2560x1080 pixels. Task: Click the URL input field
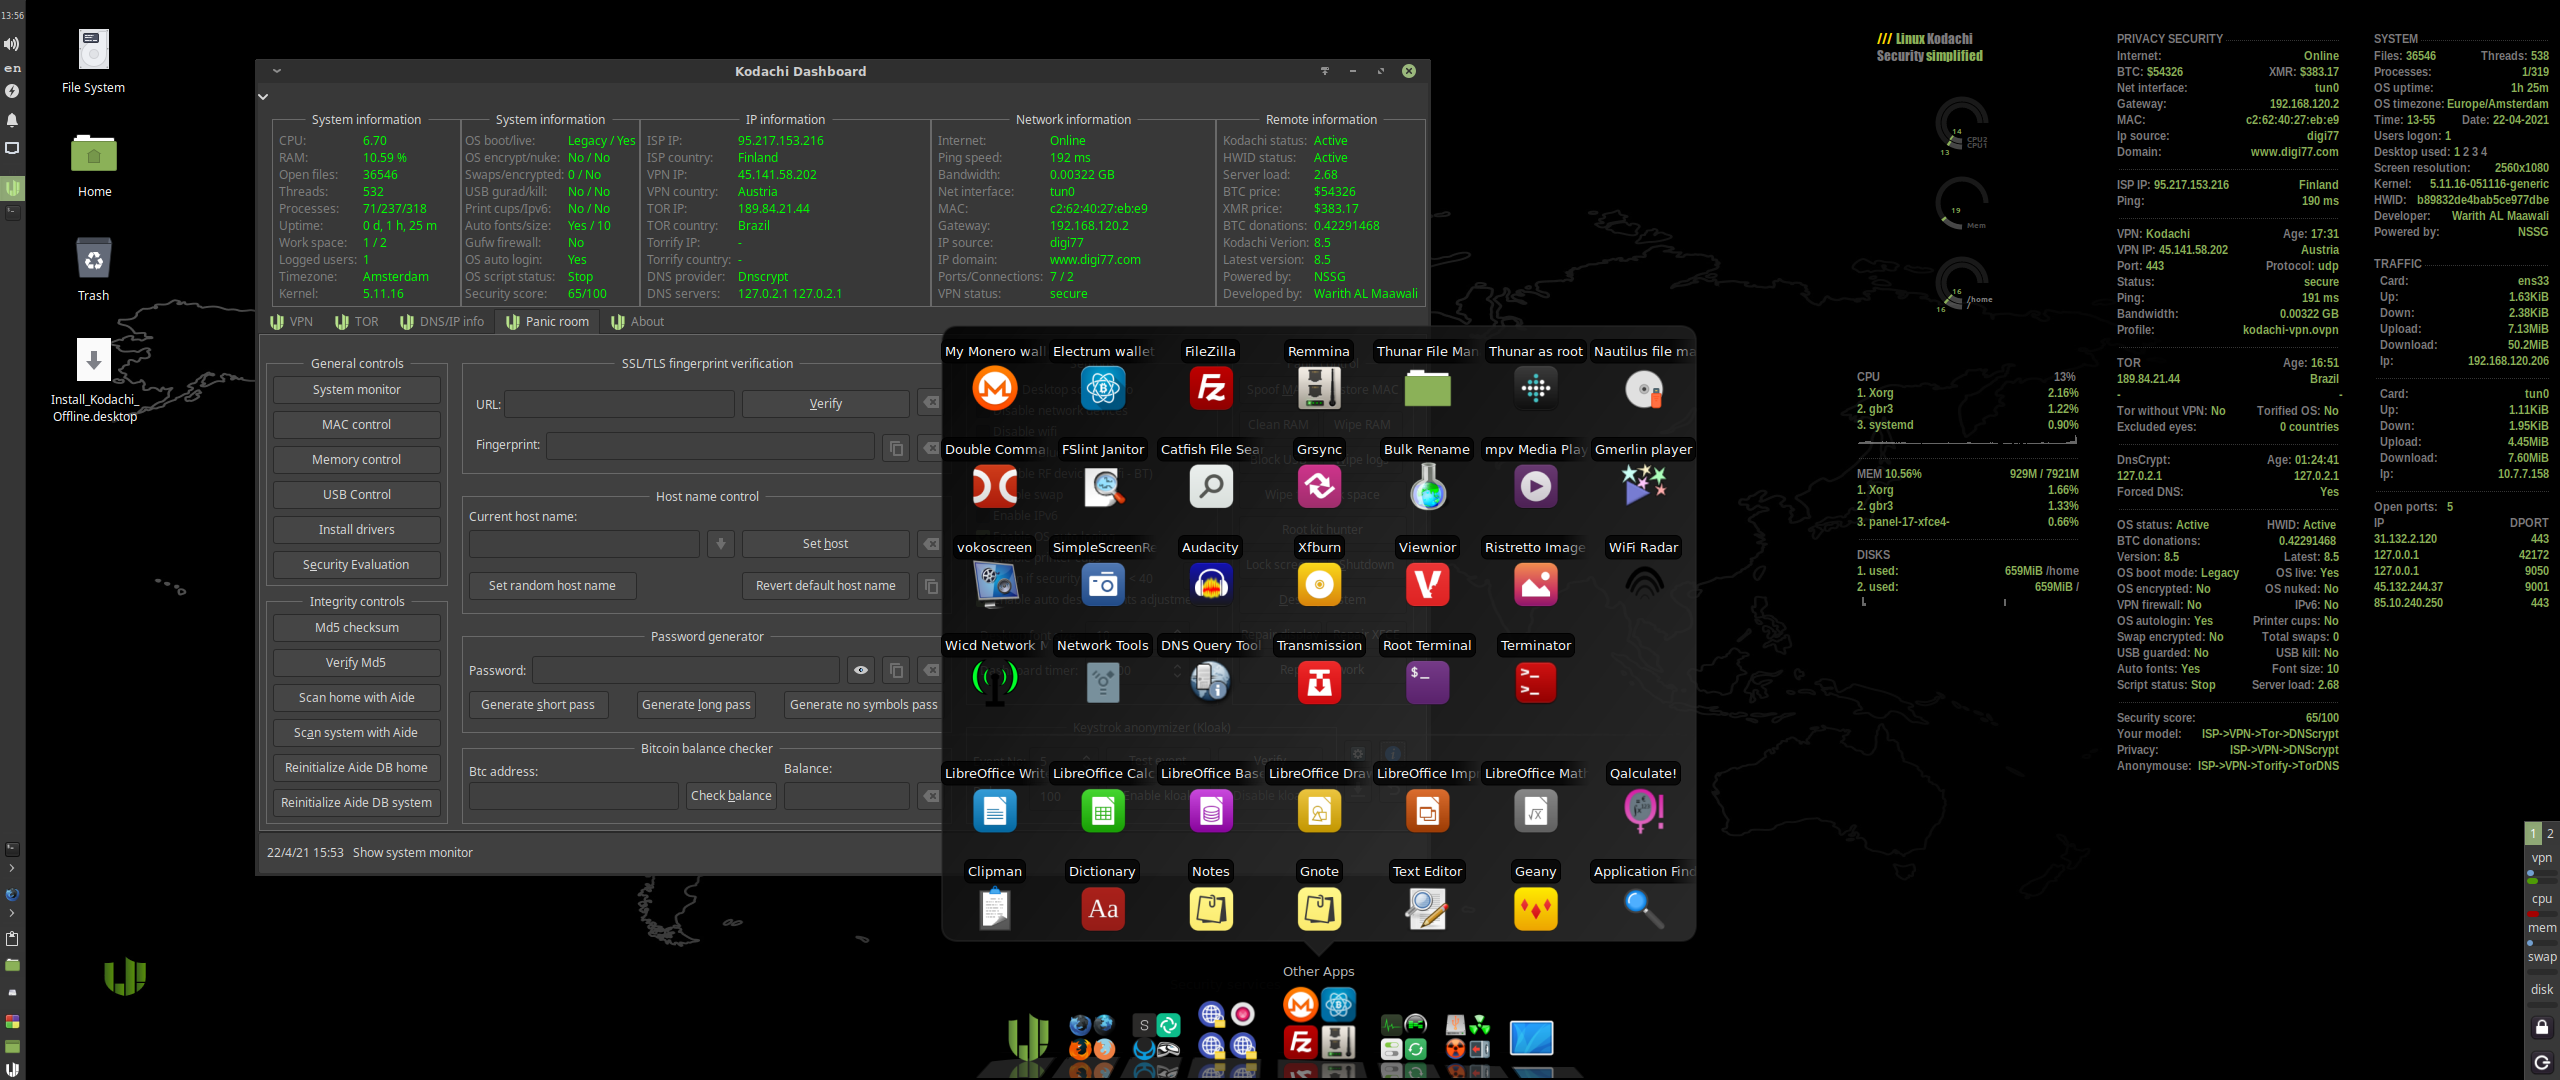point(620,404)
